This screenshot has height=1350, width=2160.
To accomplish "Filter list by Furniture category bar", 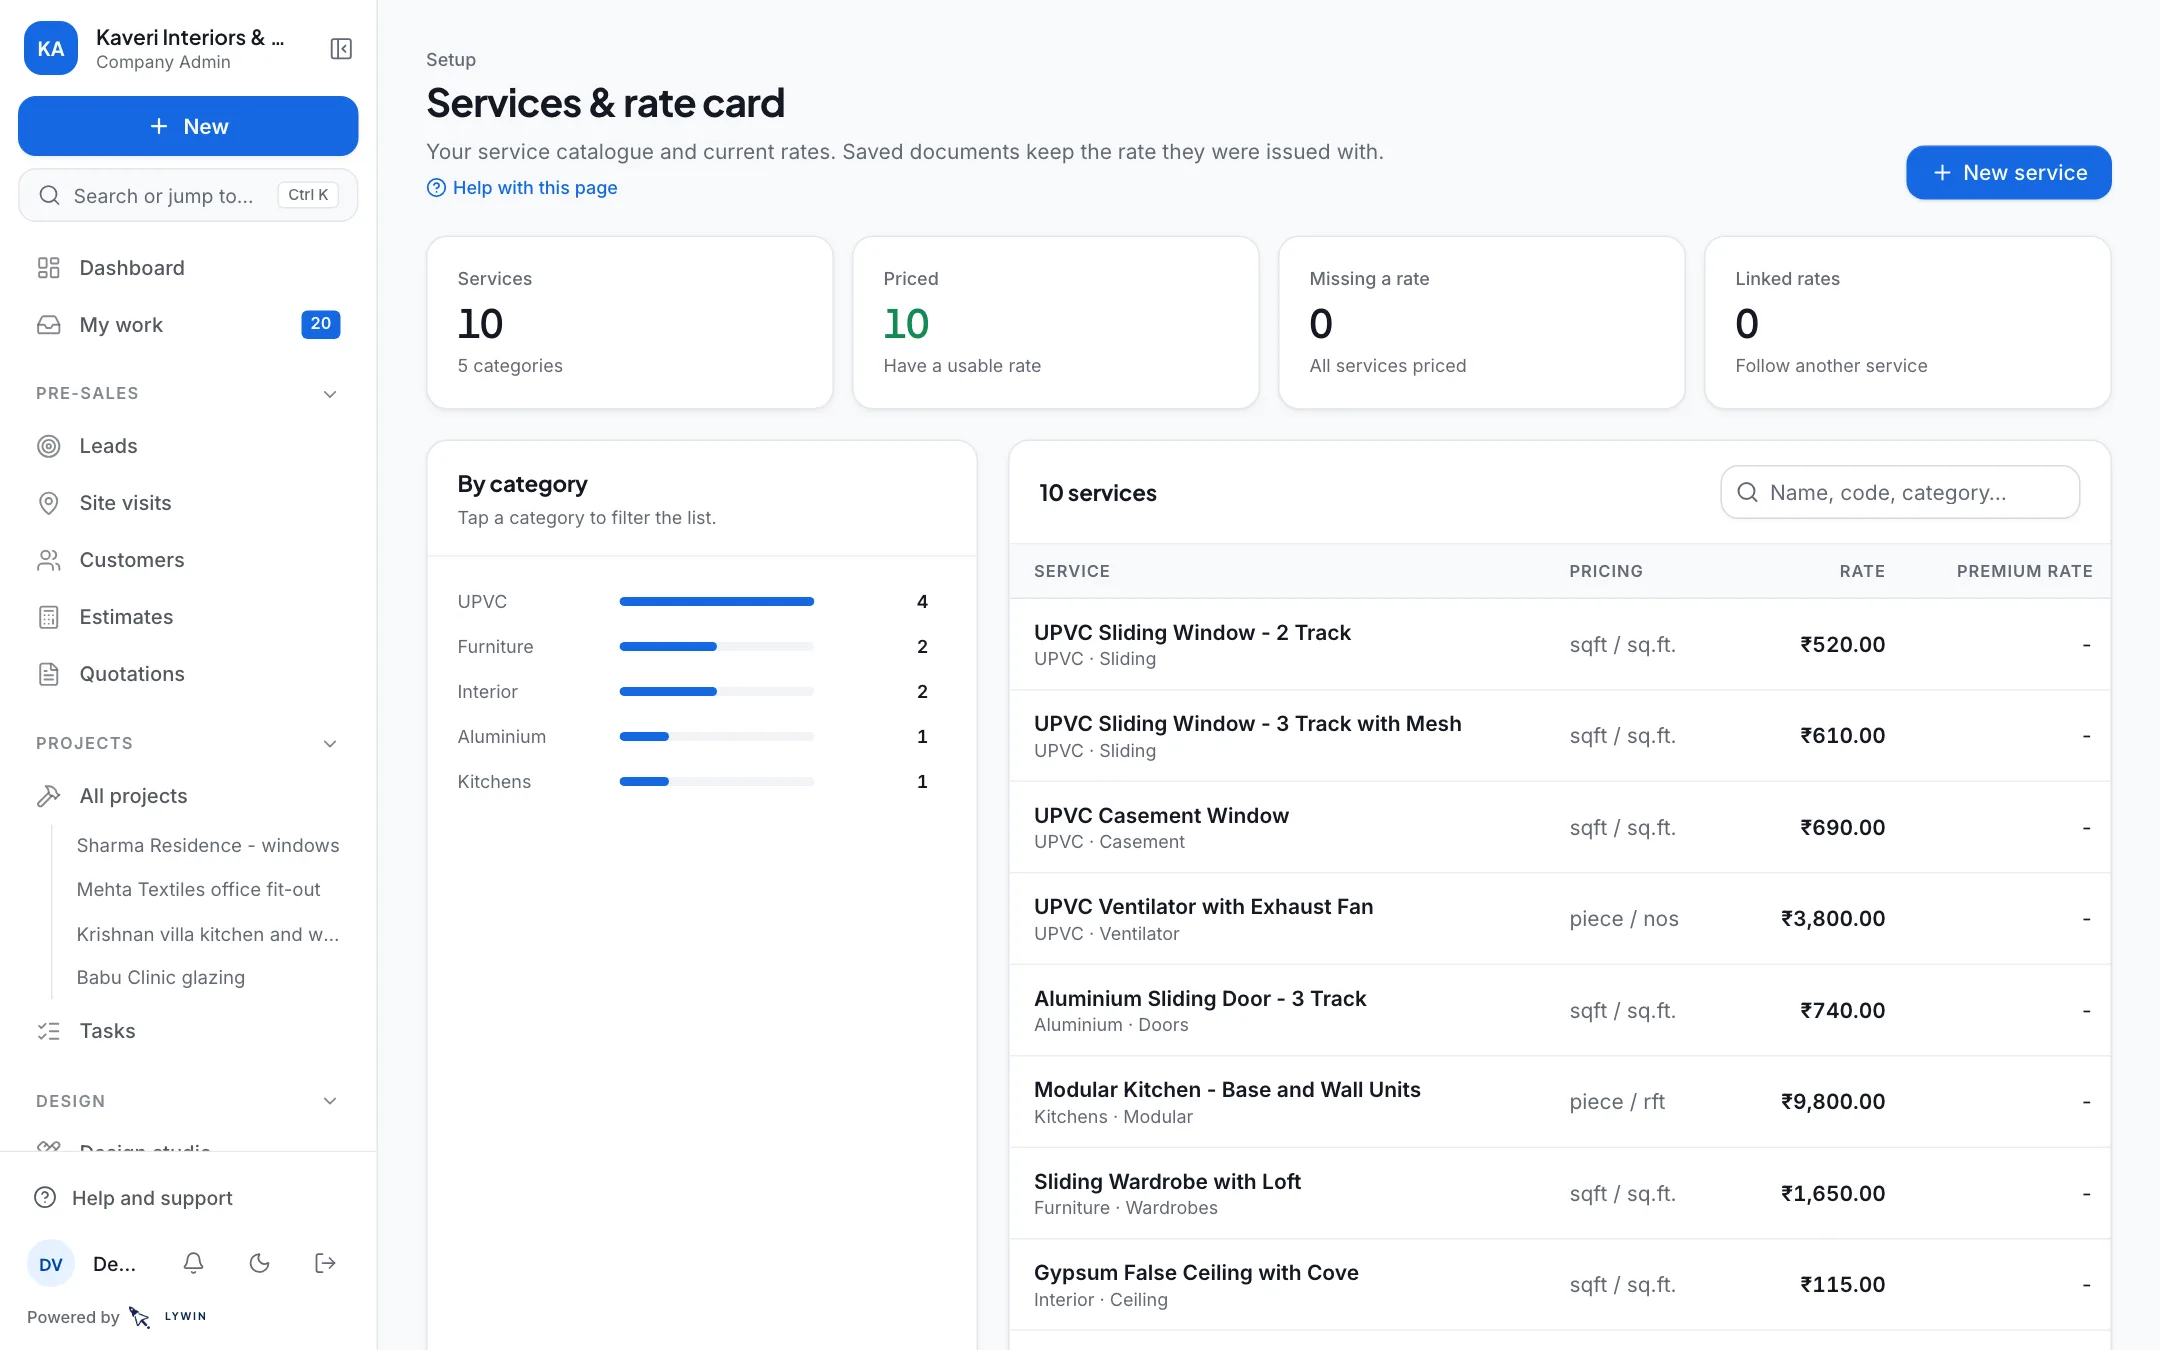I will [x=716, y=647].
